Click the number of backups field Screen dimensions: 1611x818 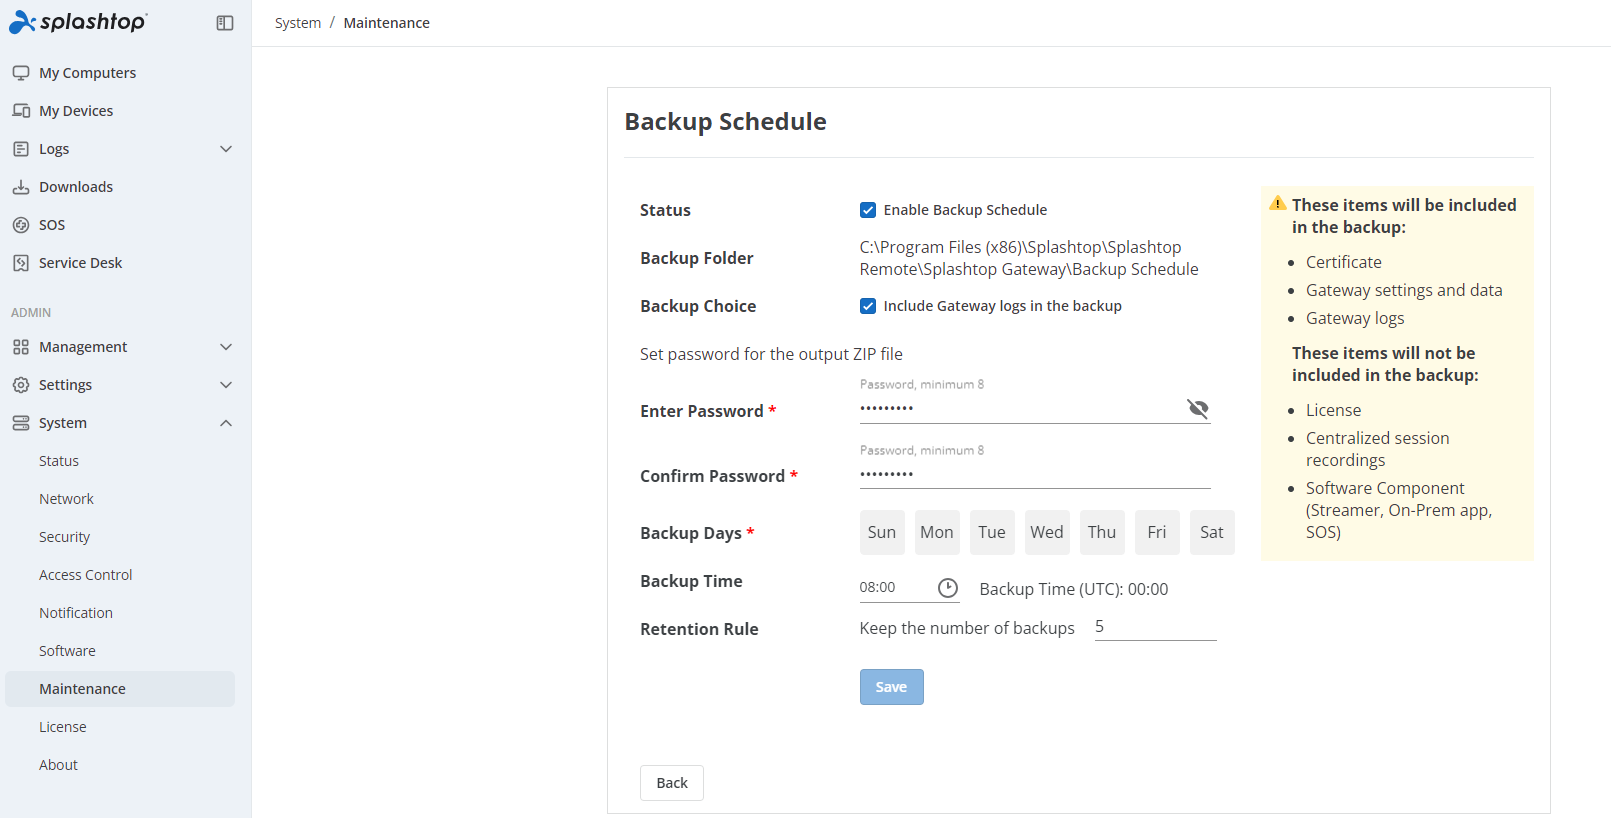[1155, 627]
